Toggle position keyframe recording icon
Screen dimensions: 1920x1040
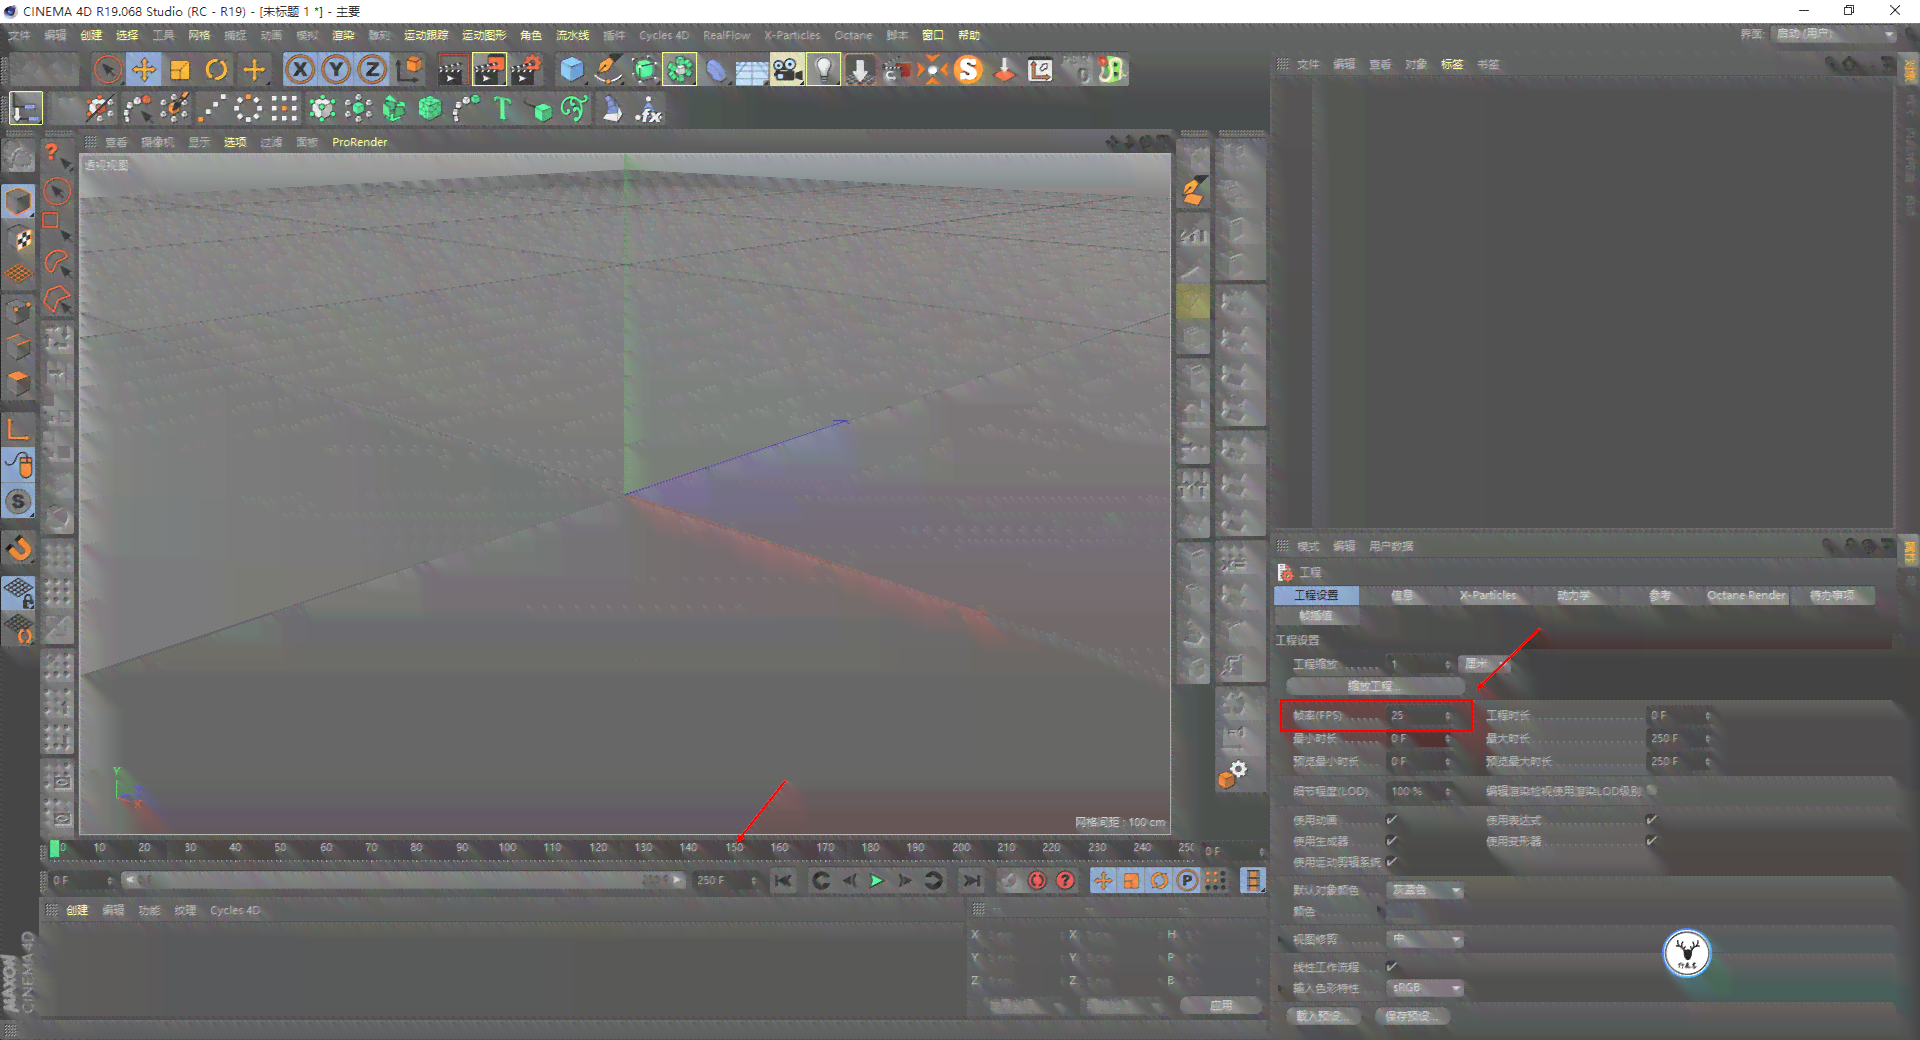pyautogui.click(x=1103, y=881)
